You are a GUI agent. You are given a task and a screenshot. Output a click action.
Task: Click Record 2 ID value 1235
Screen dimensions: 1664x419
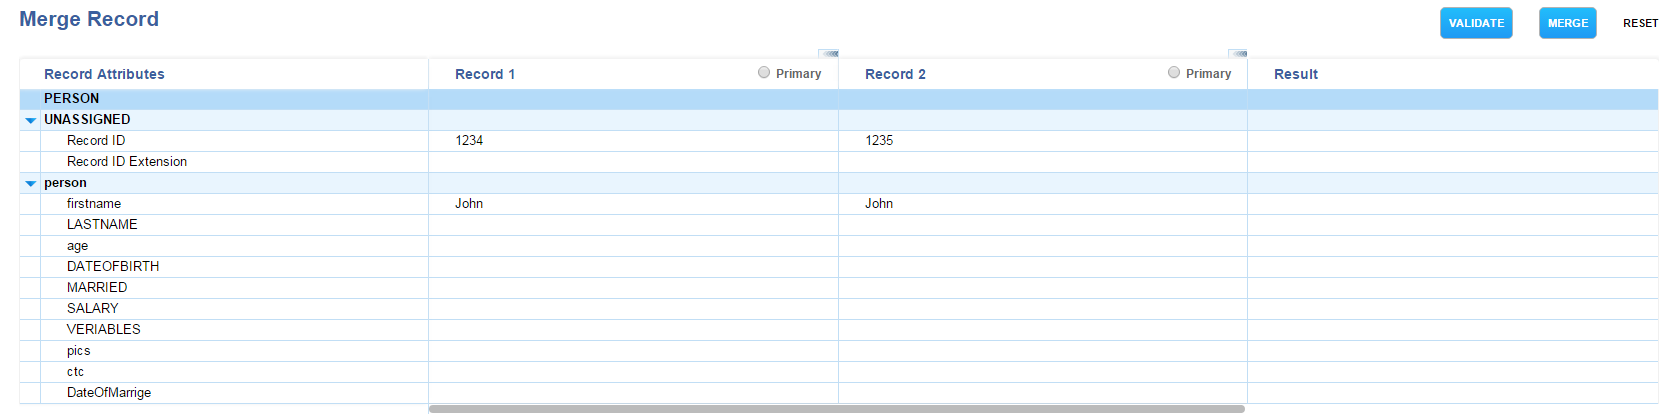tap(879, 141)
